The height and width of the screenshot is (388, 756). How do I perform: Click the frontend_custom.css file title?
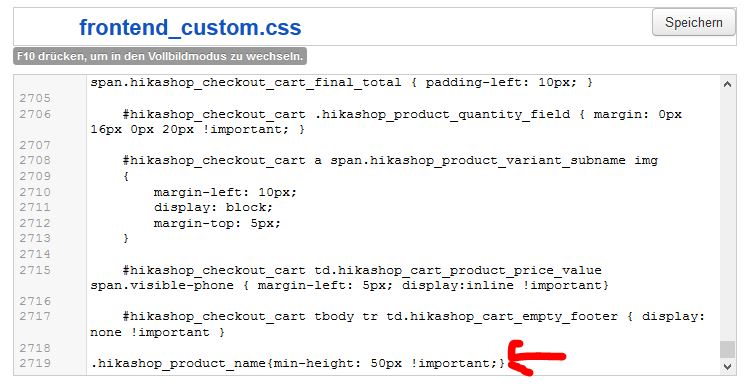pos(190,27)
